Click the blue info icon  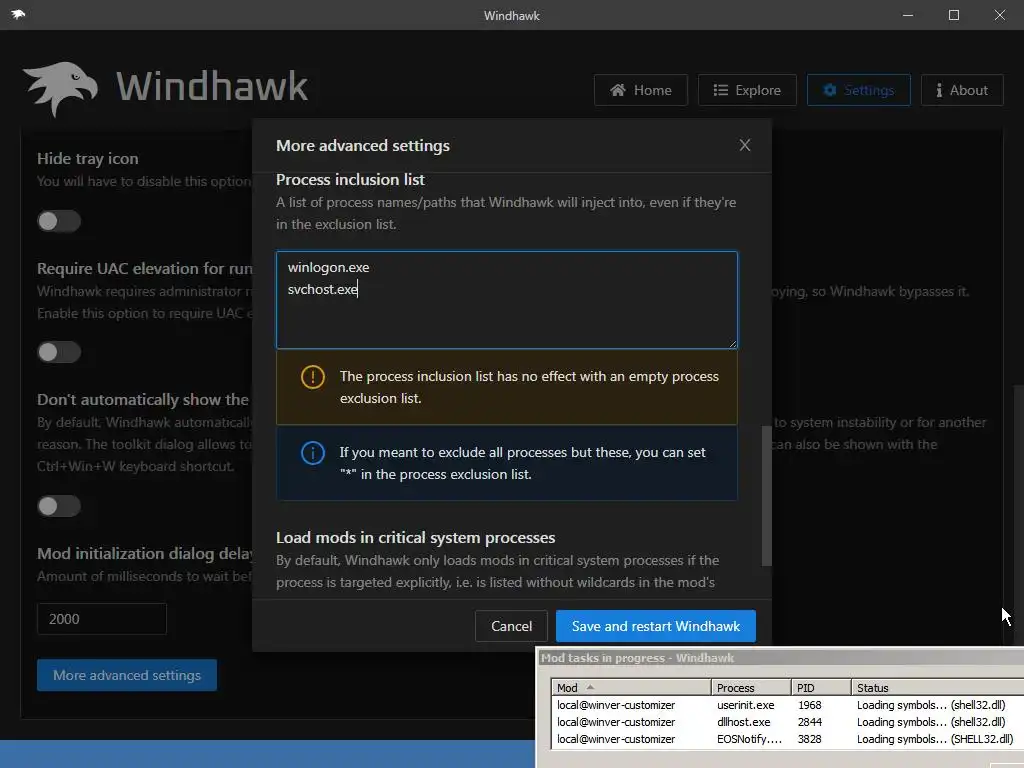(313, 453)
